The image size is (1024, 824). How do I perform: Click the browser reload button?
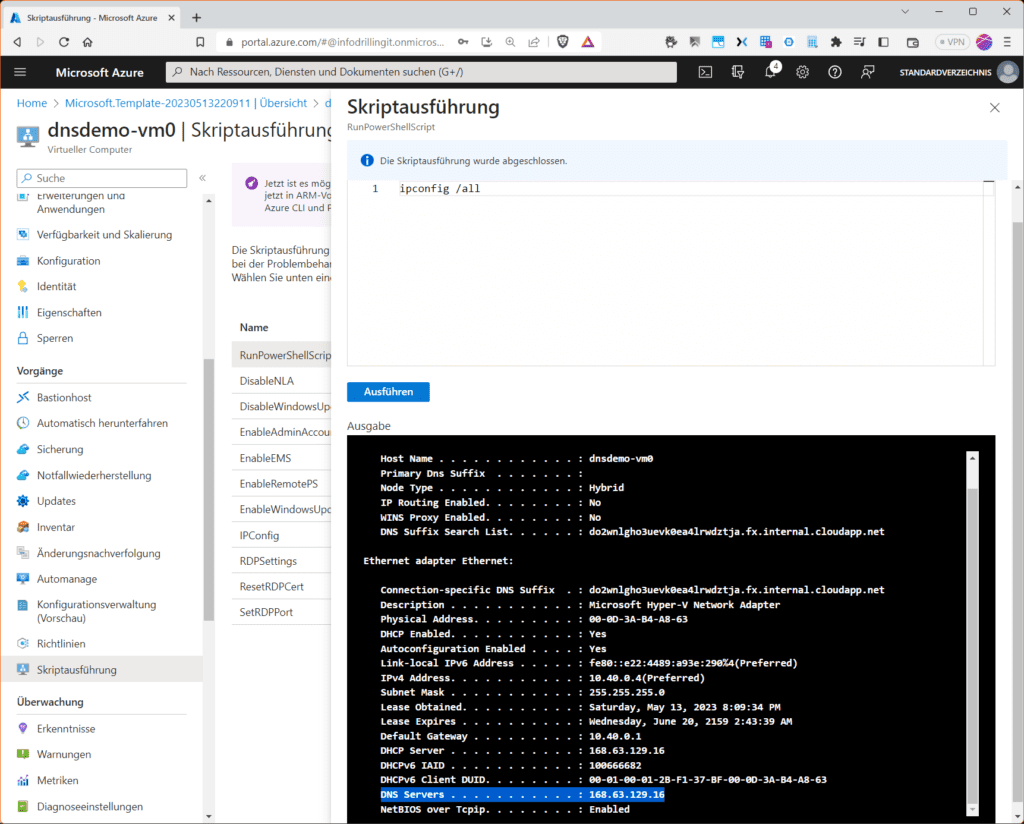click(x=64, y=42)
